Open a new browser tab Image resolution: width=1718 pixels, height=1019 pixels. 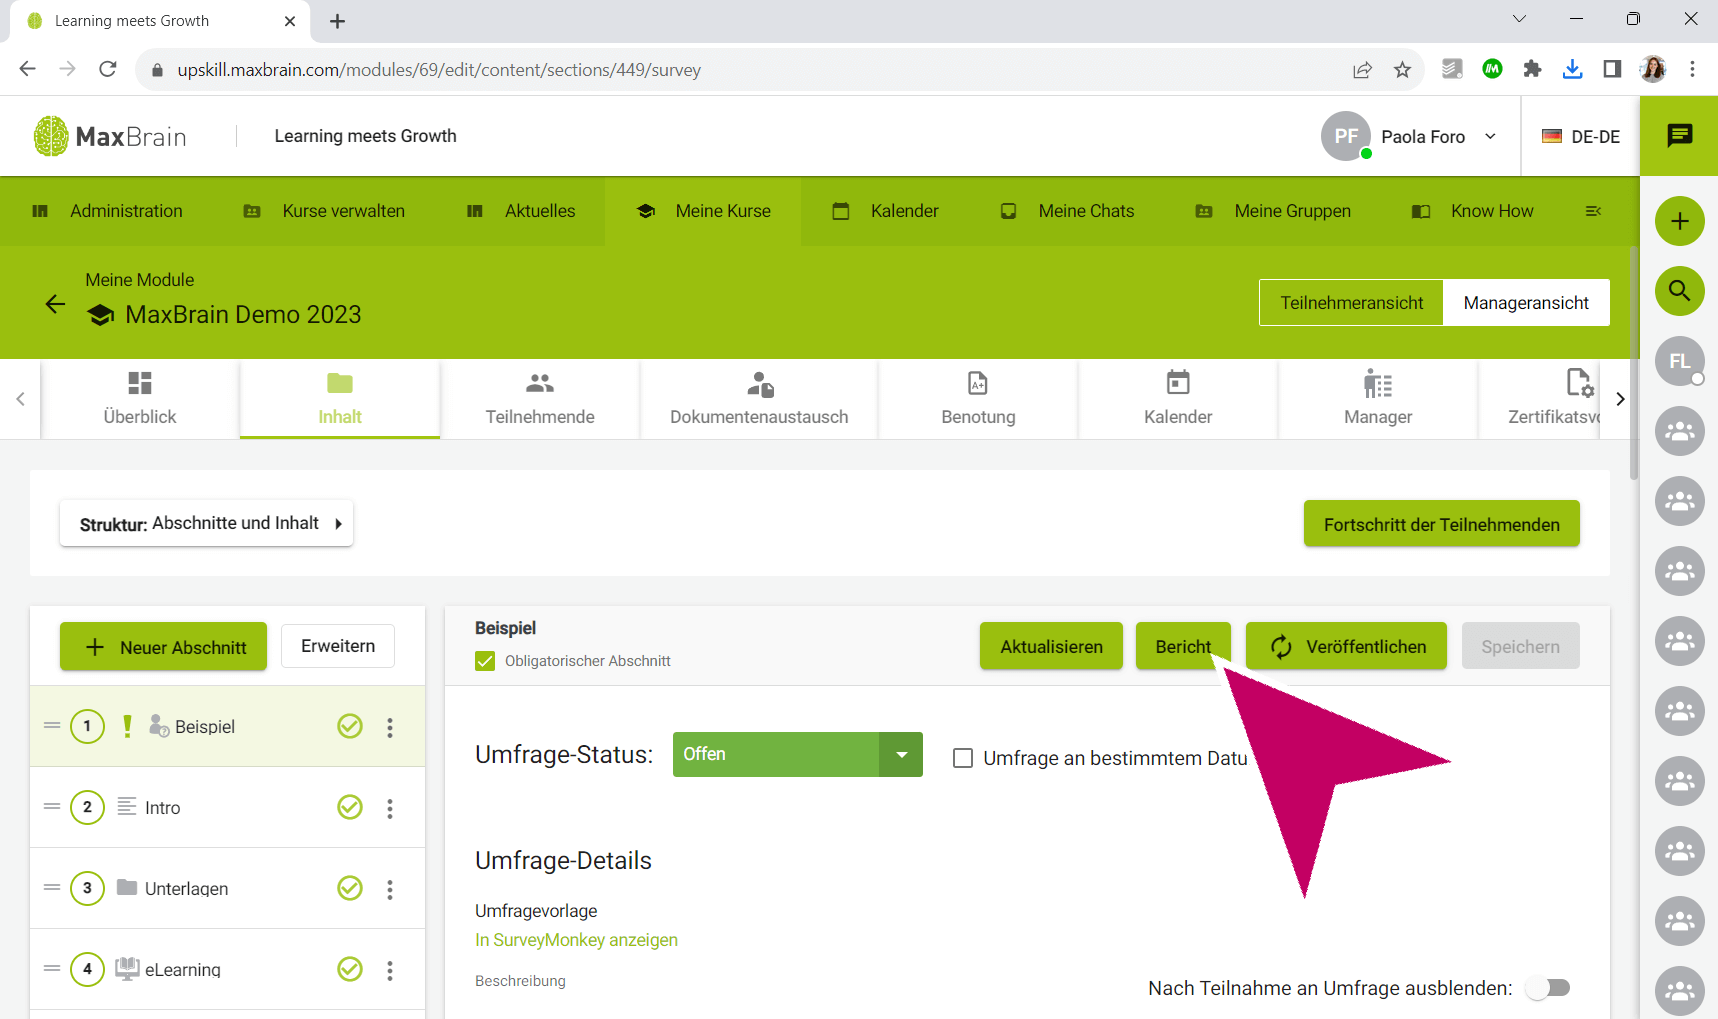coord(337,21)
